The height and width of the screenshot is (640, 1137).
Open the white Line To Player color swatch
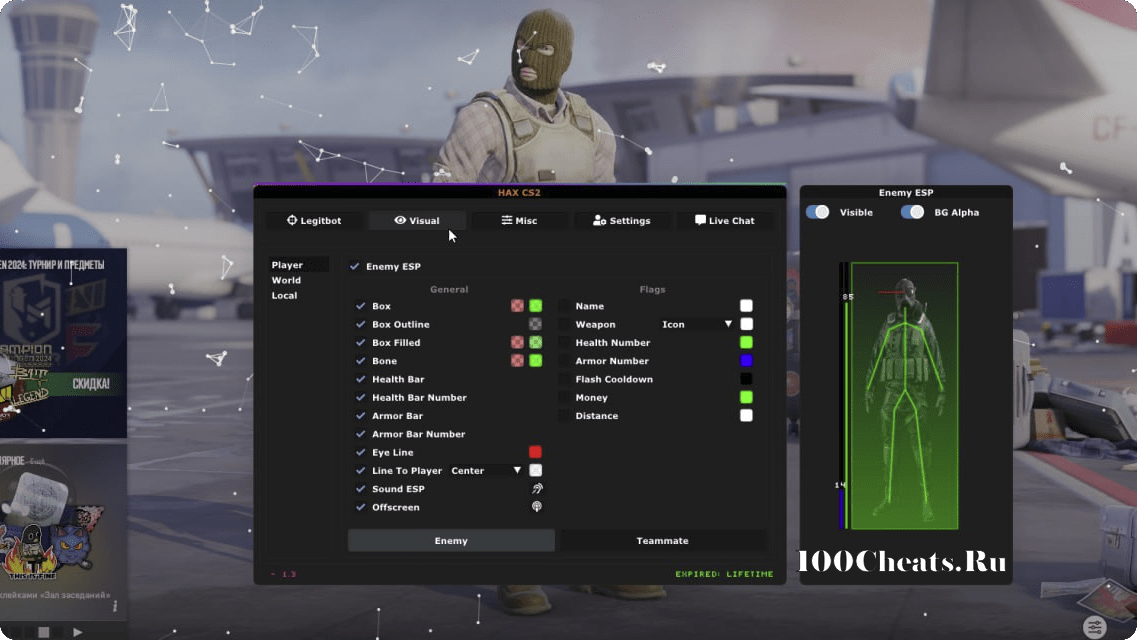(x=536, y=470)
